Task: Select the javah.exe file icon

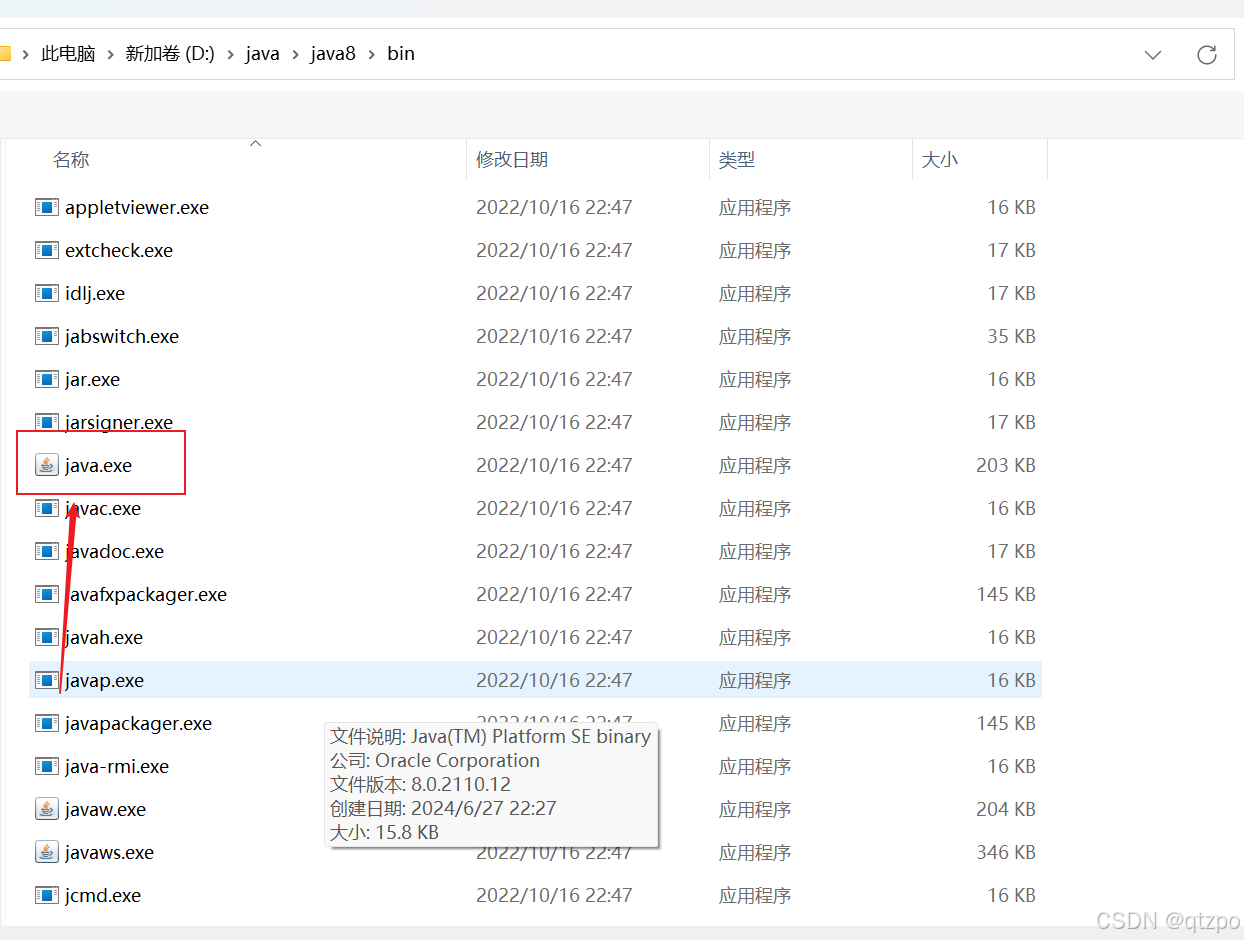Action: (47, 637)
